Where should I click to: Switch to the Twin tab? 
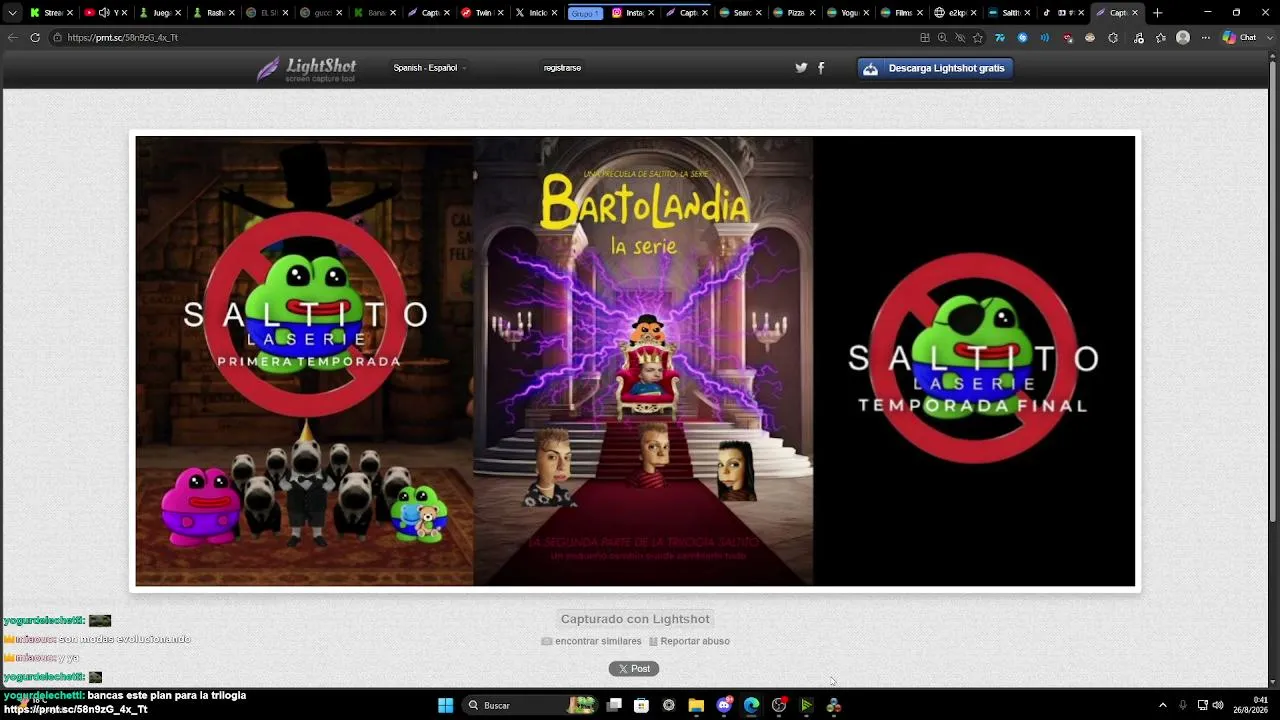(x=482, y=13)
